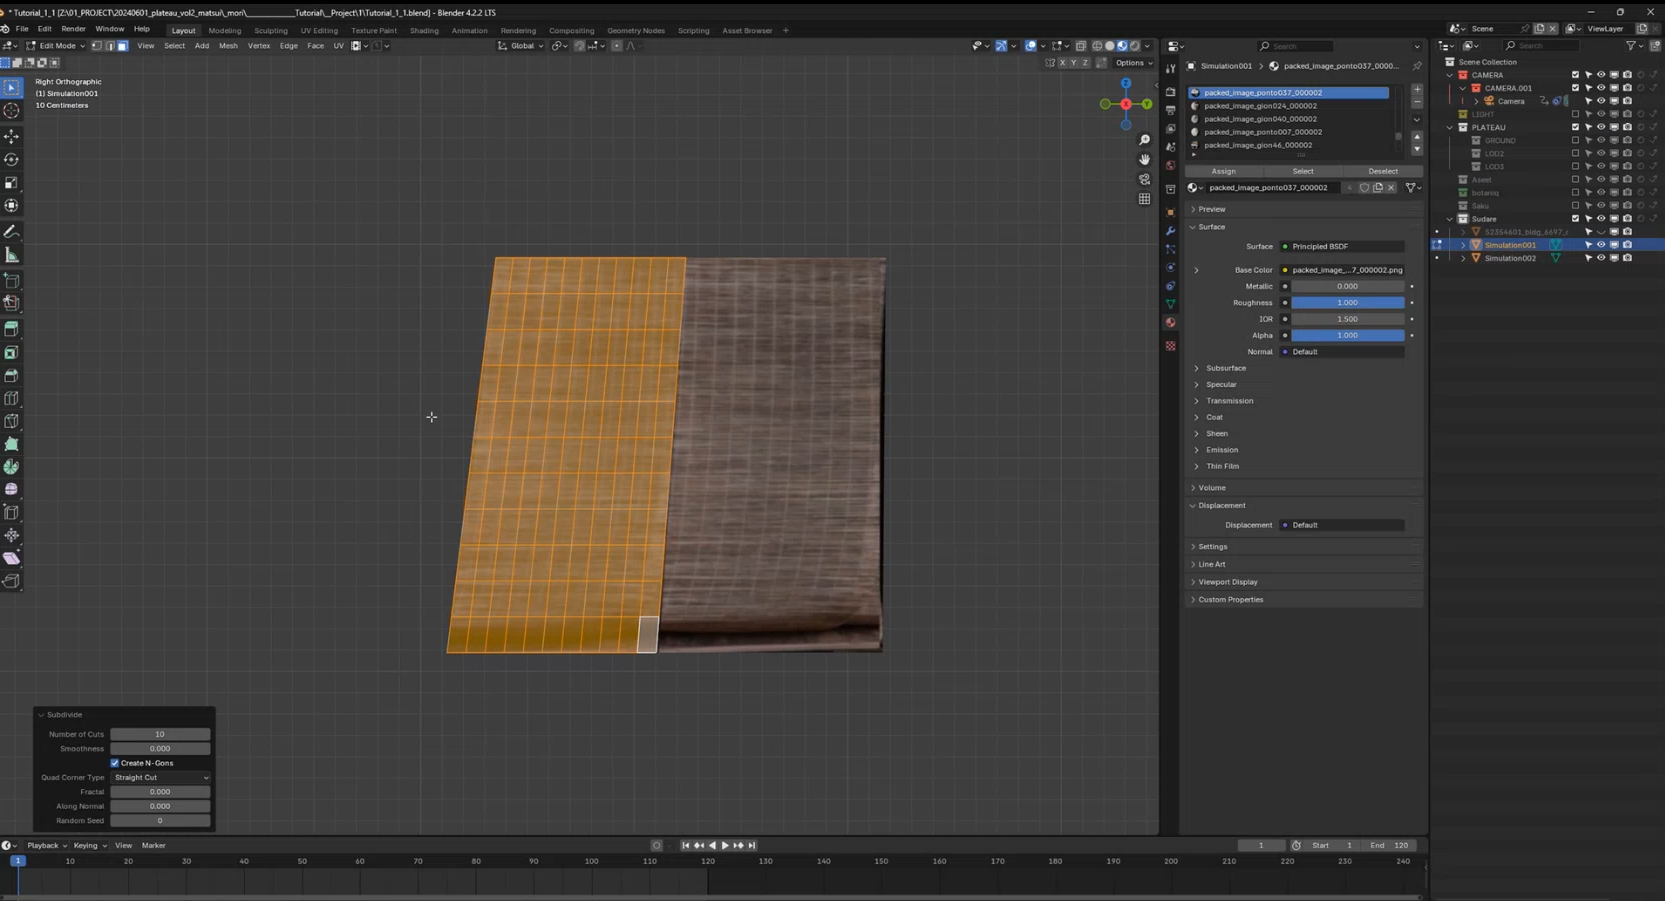
Task: Toggle the fake user shield on material
Action: coord(1364,188)
